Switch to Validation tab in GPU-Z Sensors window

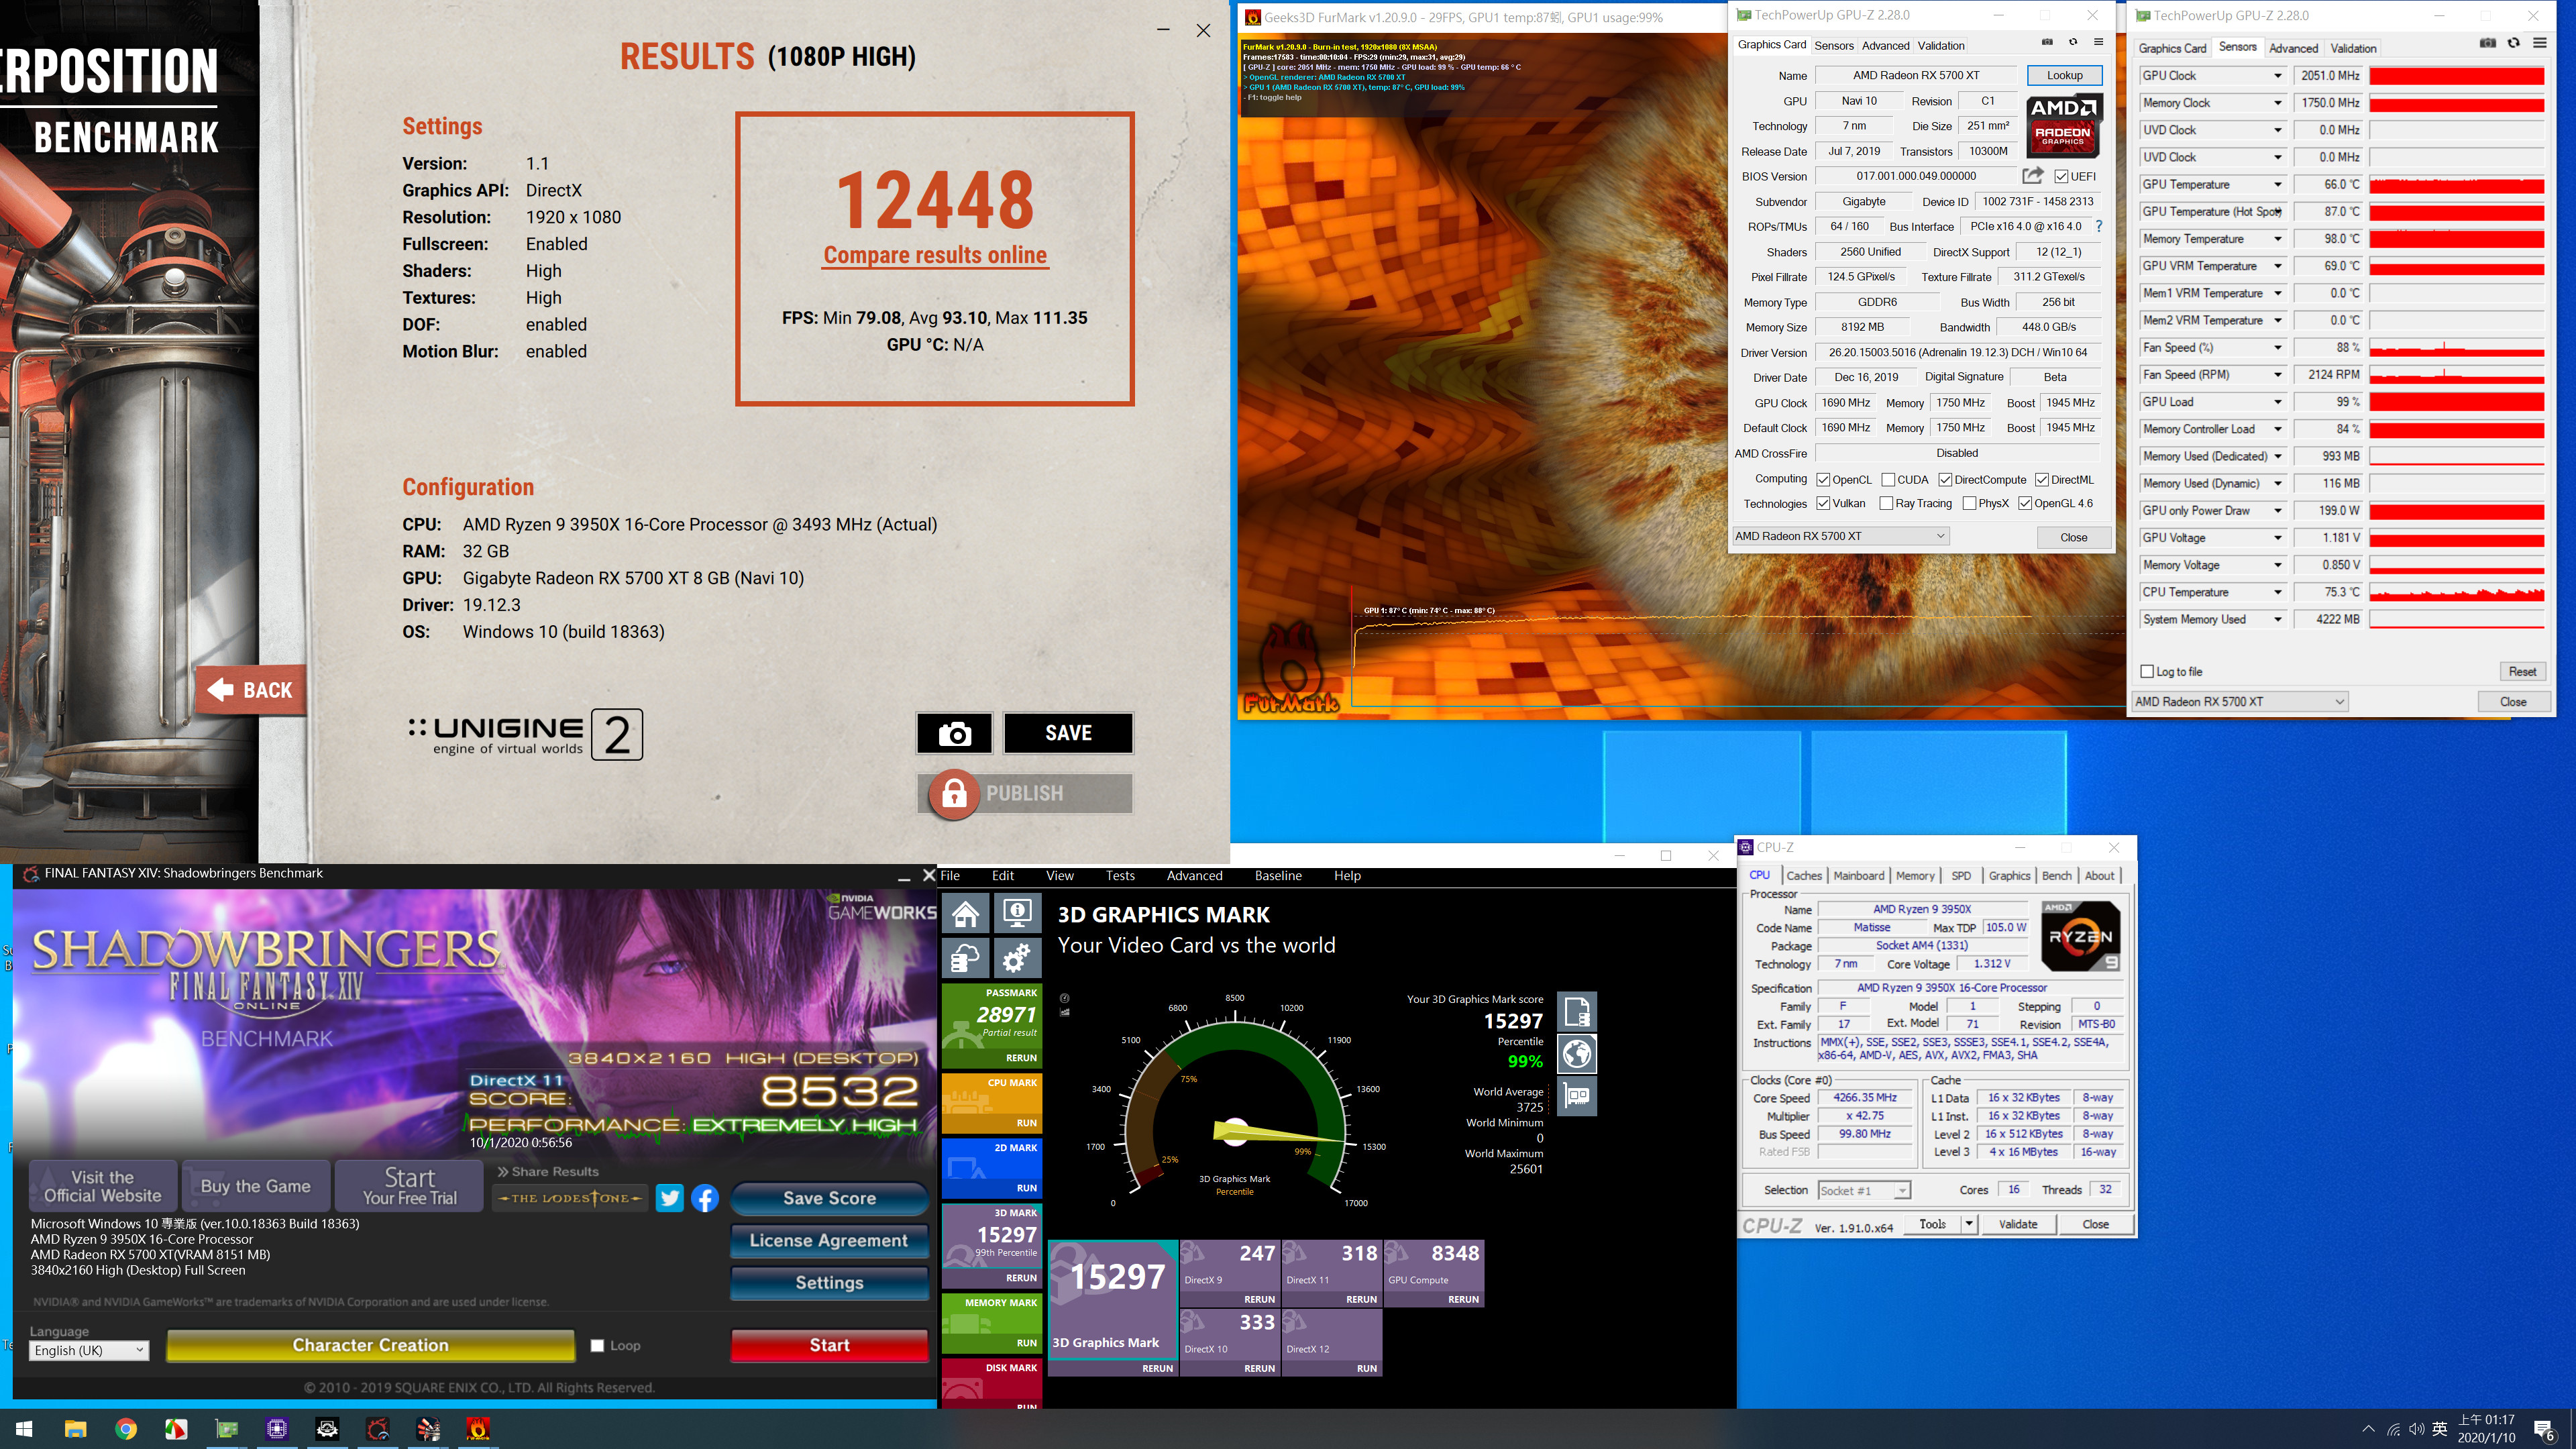(x=2353, y=48)
